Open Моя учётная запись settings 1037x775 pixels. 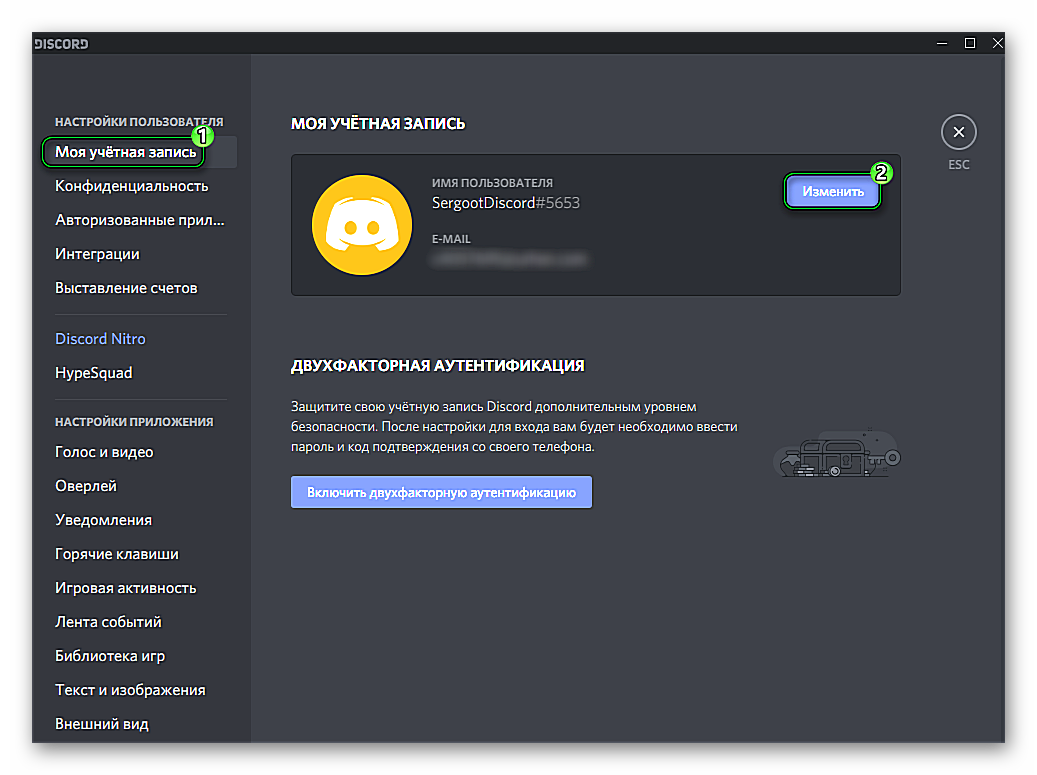140,152
